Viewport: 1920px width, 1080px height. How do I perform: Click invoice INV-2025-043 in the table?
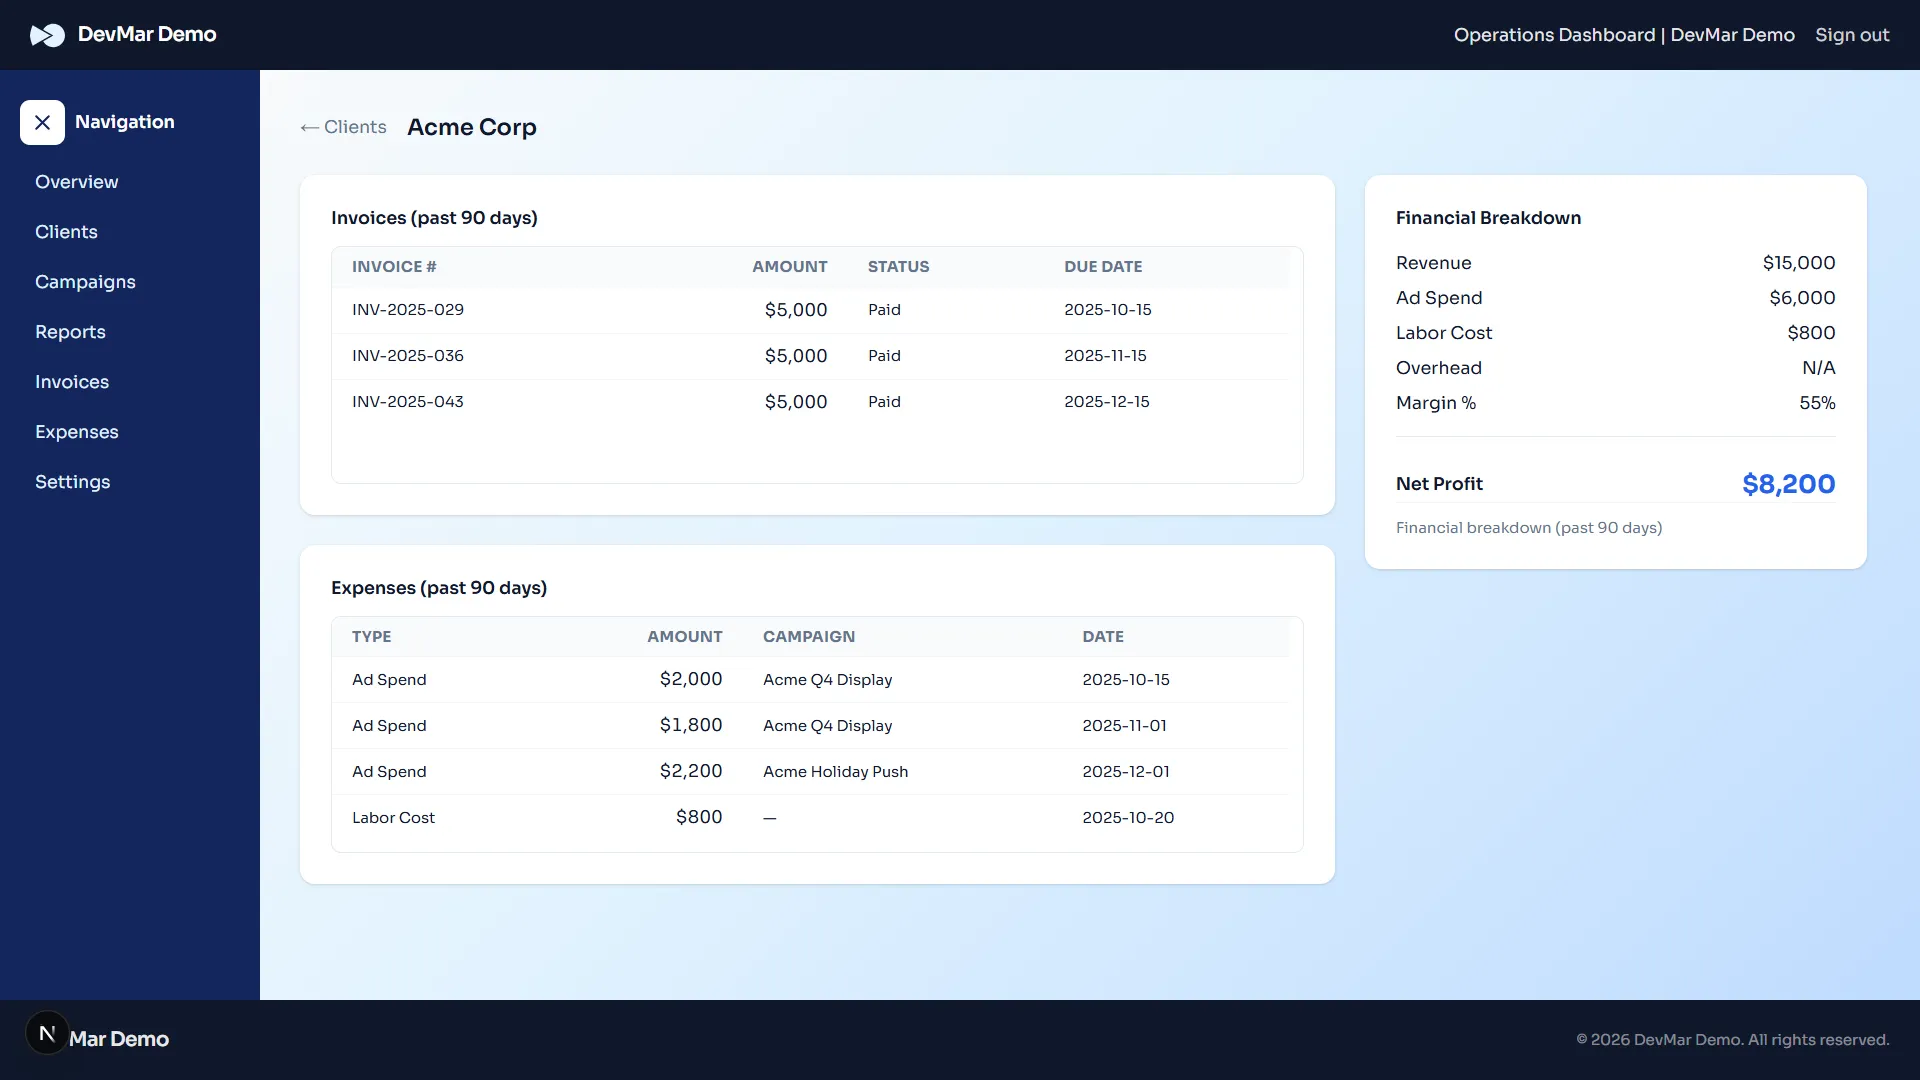point(700,402)
